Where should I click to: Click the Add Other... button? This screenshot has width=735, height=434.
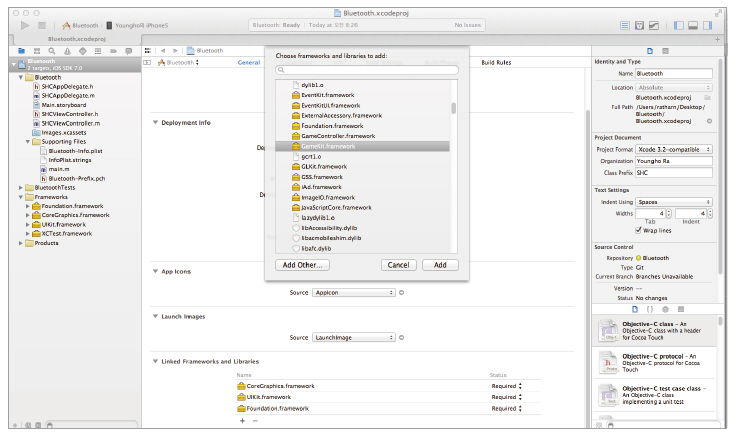(x=304, y=265)
